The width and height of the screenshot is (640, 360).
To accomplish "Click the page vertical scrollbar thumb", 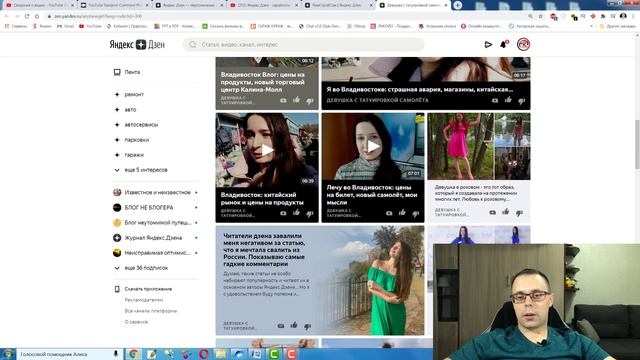I will coord(637,144).
